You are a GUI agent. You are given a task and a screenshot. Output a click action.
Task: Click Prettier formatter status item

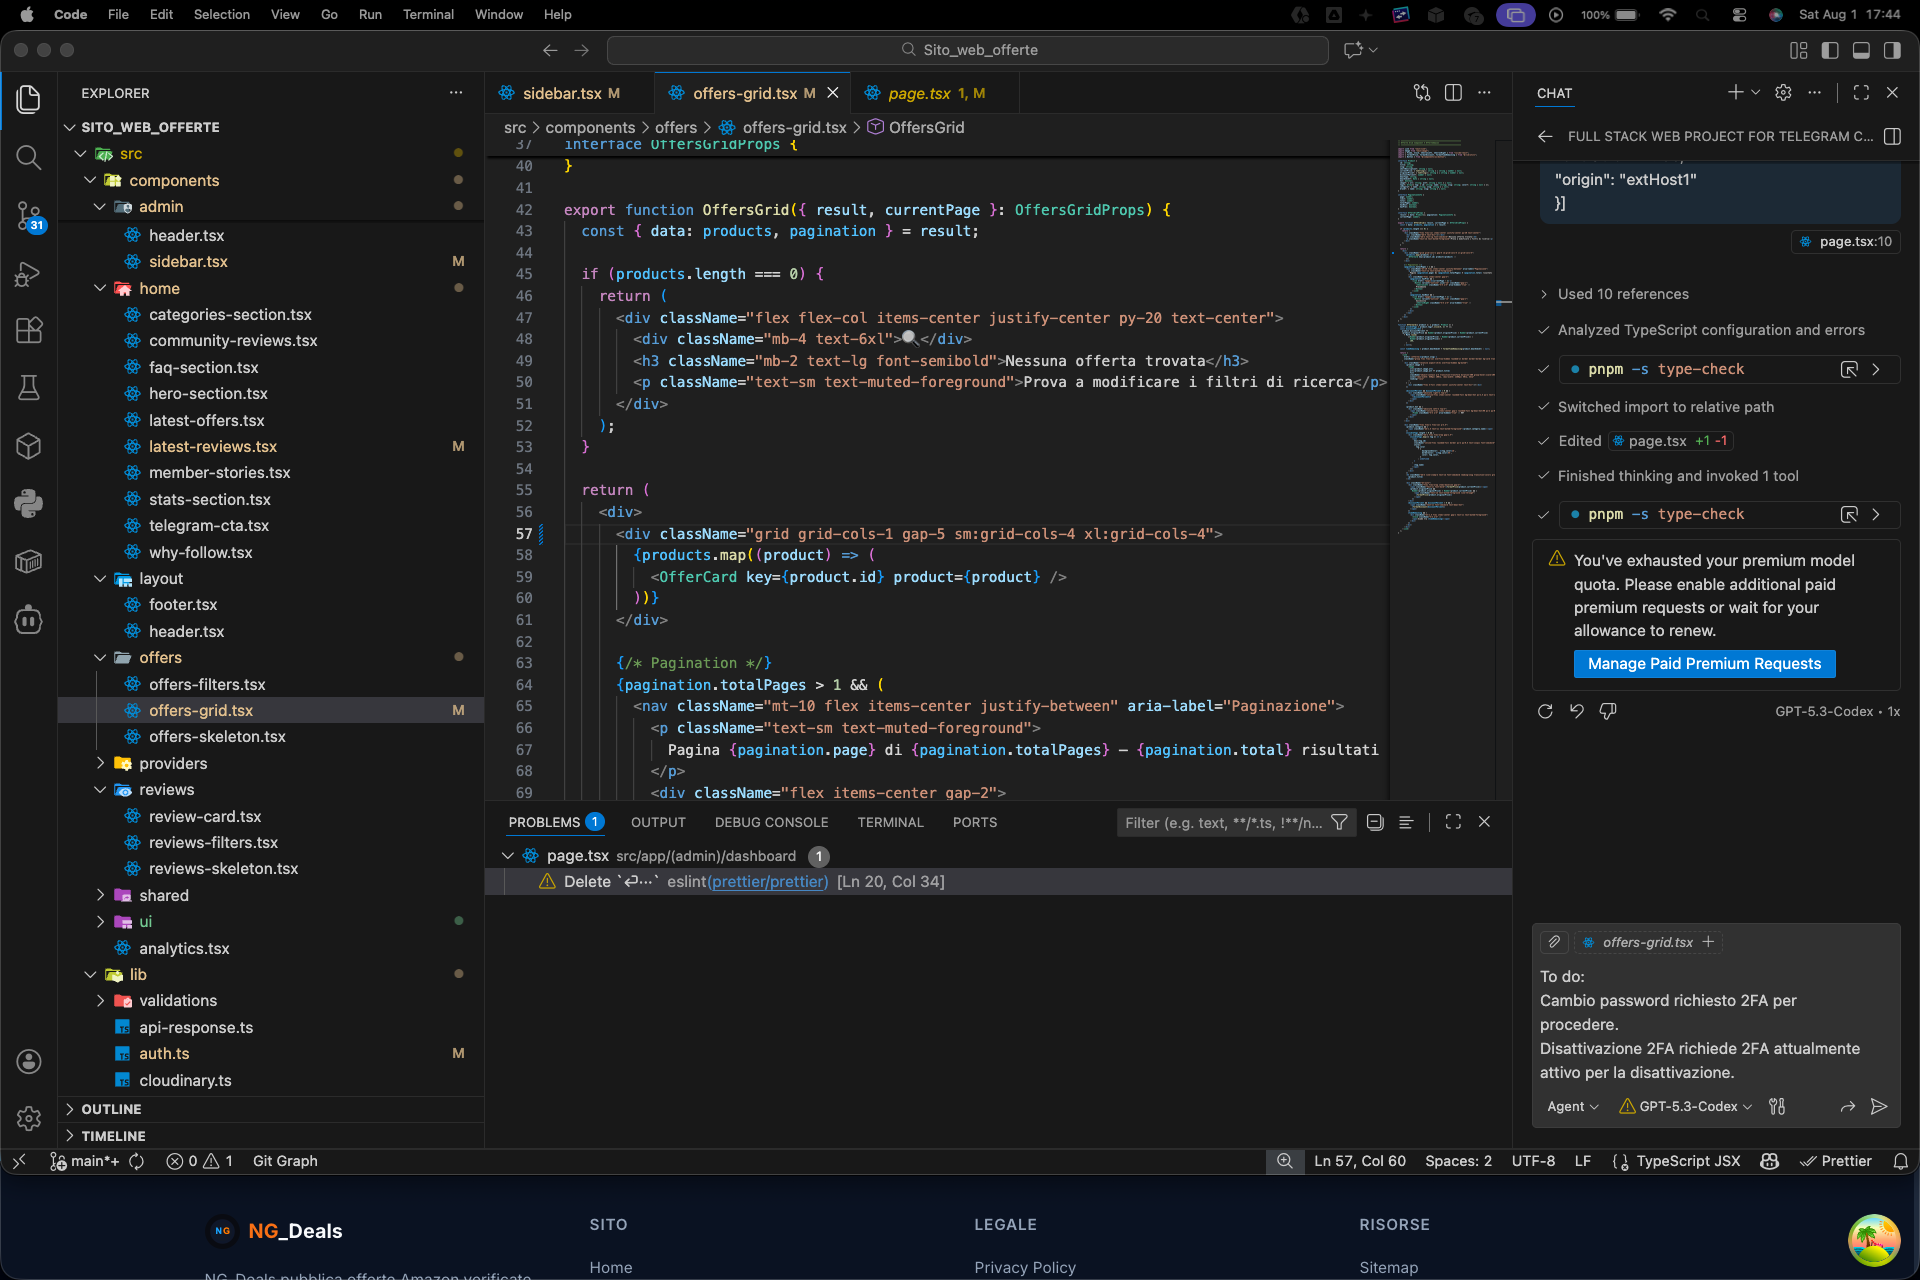tap(1836, 1161)
